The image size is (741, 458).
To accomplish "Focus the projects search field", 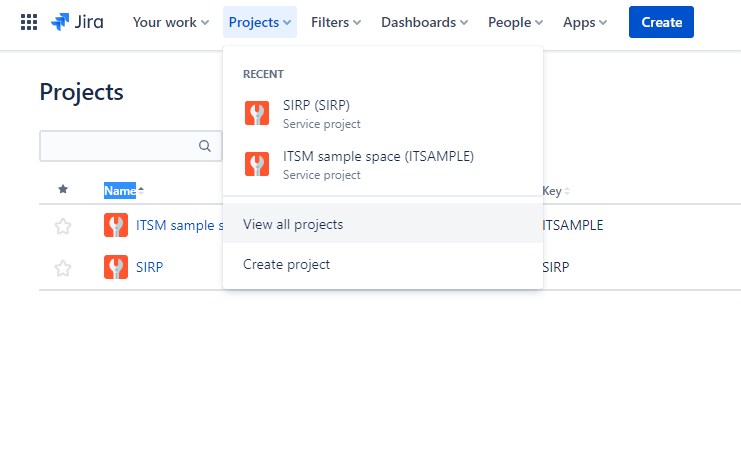I will click(x=131, y=146).
